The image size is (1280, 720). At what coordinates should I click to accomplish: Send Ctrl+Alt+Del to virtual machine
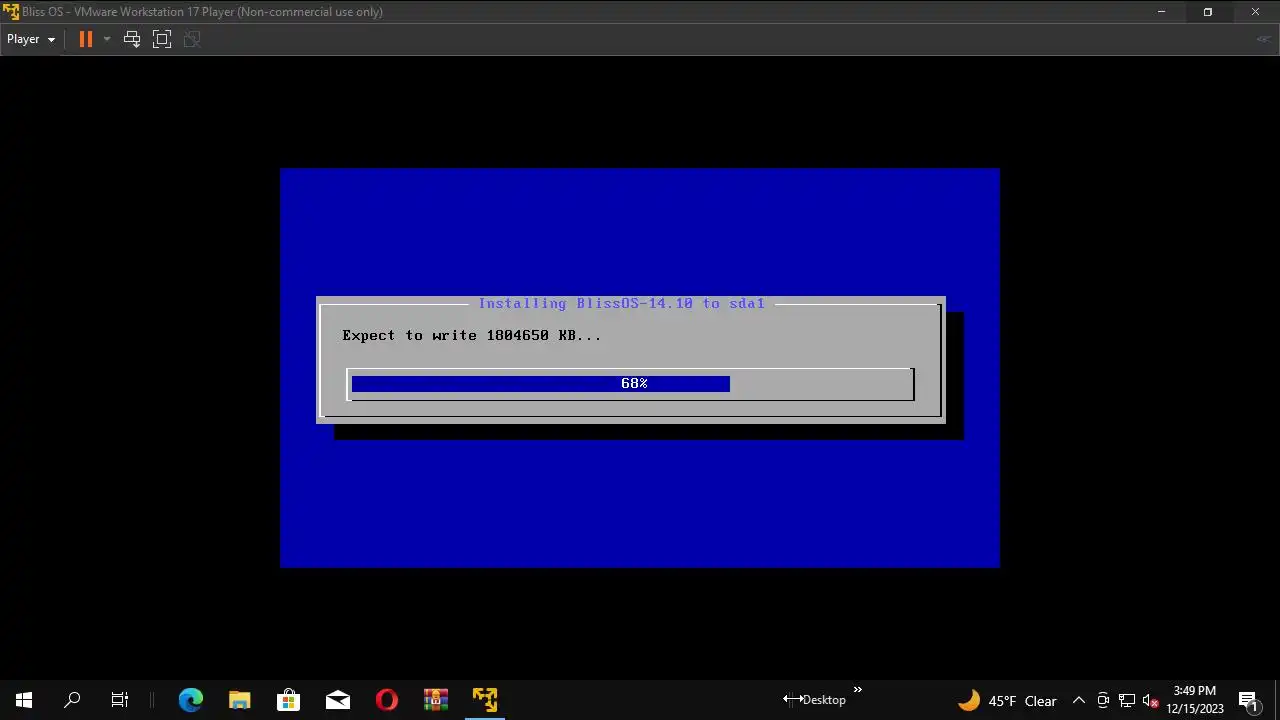tap(132, 39)
